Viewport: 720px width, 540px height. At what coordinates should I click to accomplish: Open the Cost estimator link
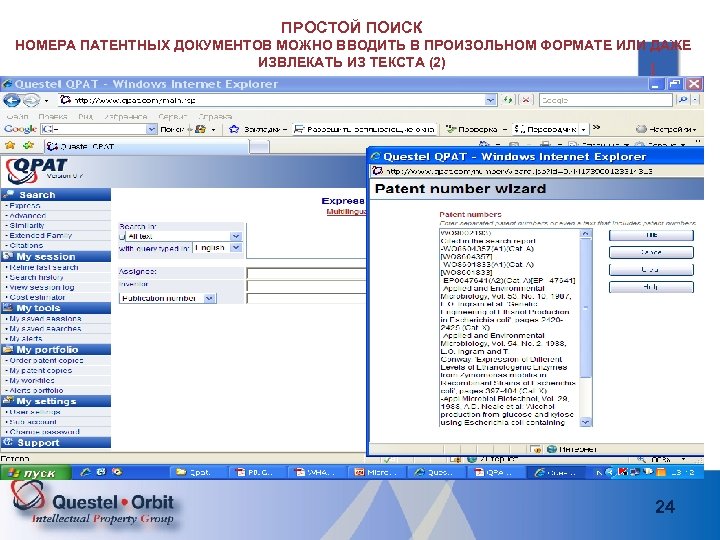click(37, 297)
